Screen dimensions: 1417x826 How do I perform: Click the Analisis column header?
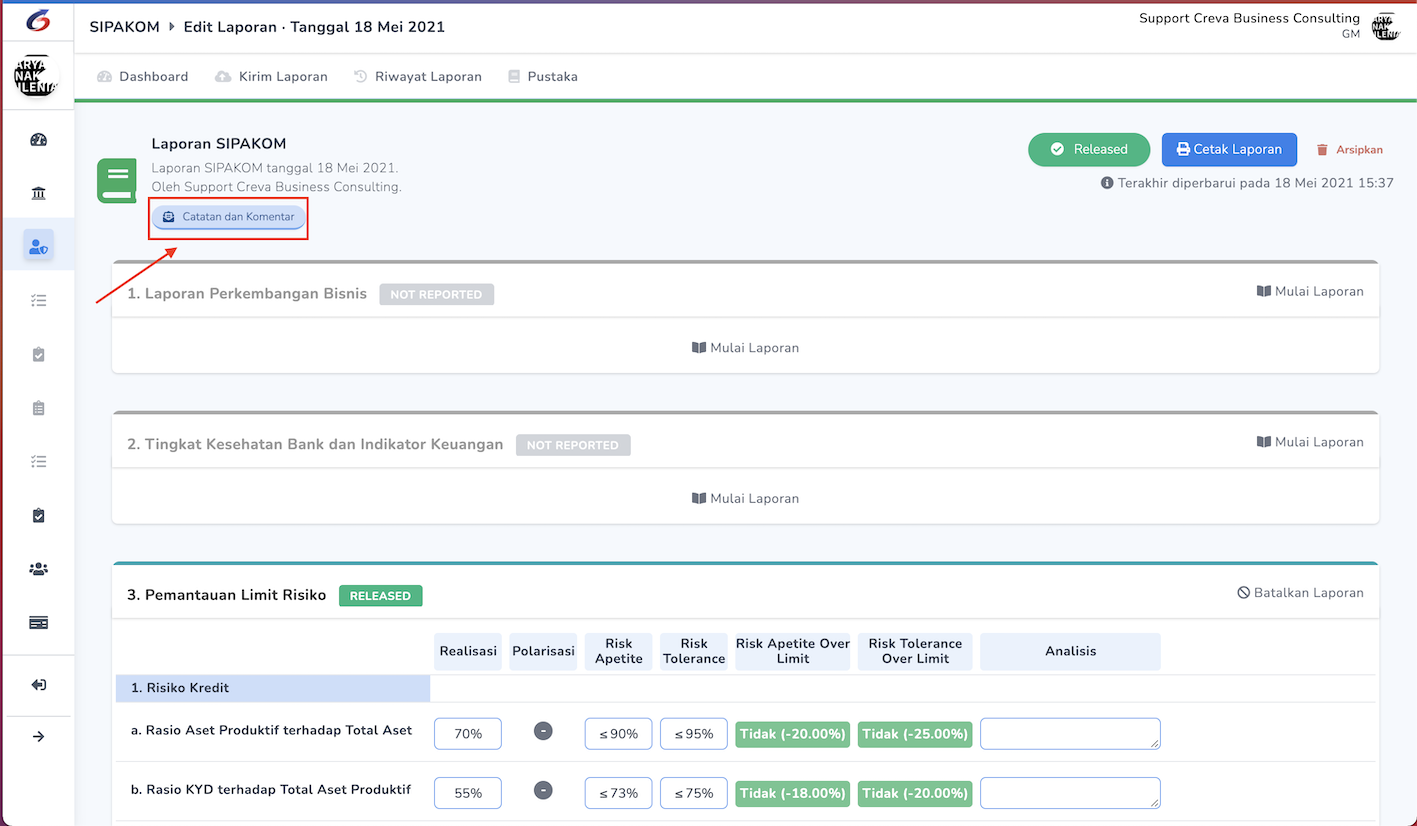tap(1070, 651)
